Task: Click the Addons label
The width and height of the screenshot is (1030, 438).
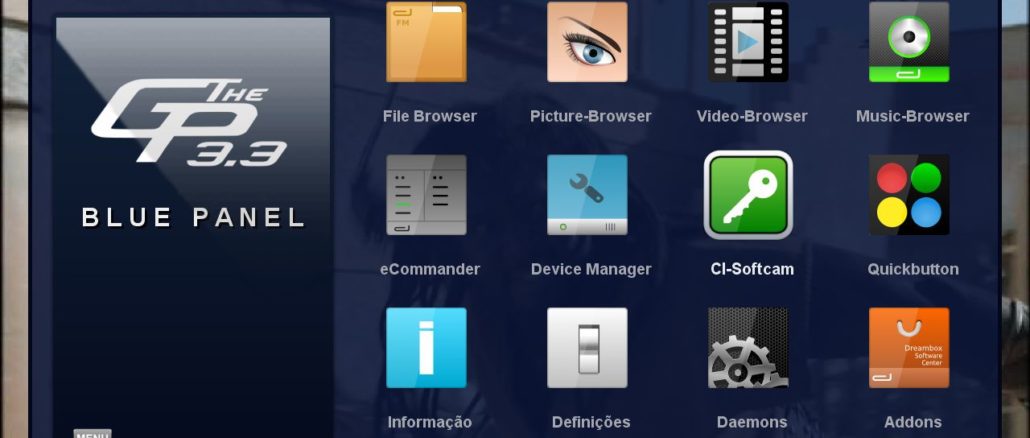Action: (913, 422)
